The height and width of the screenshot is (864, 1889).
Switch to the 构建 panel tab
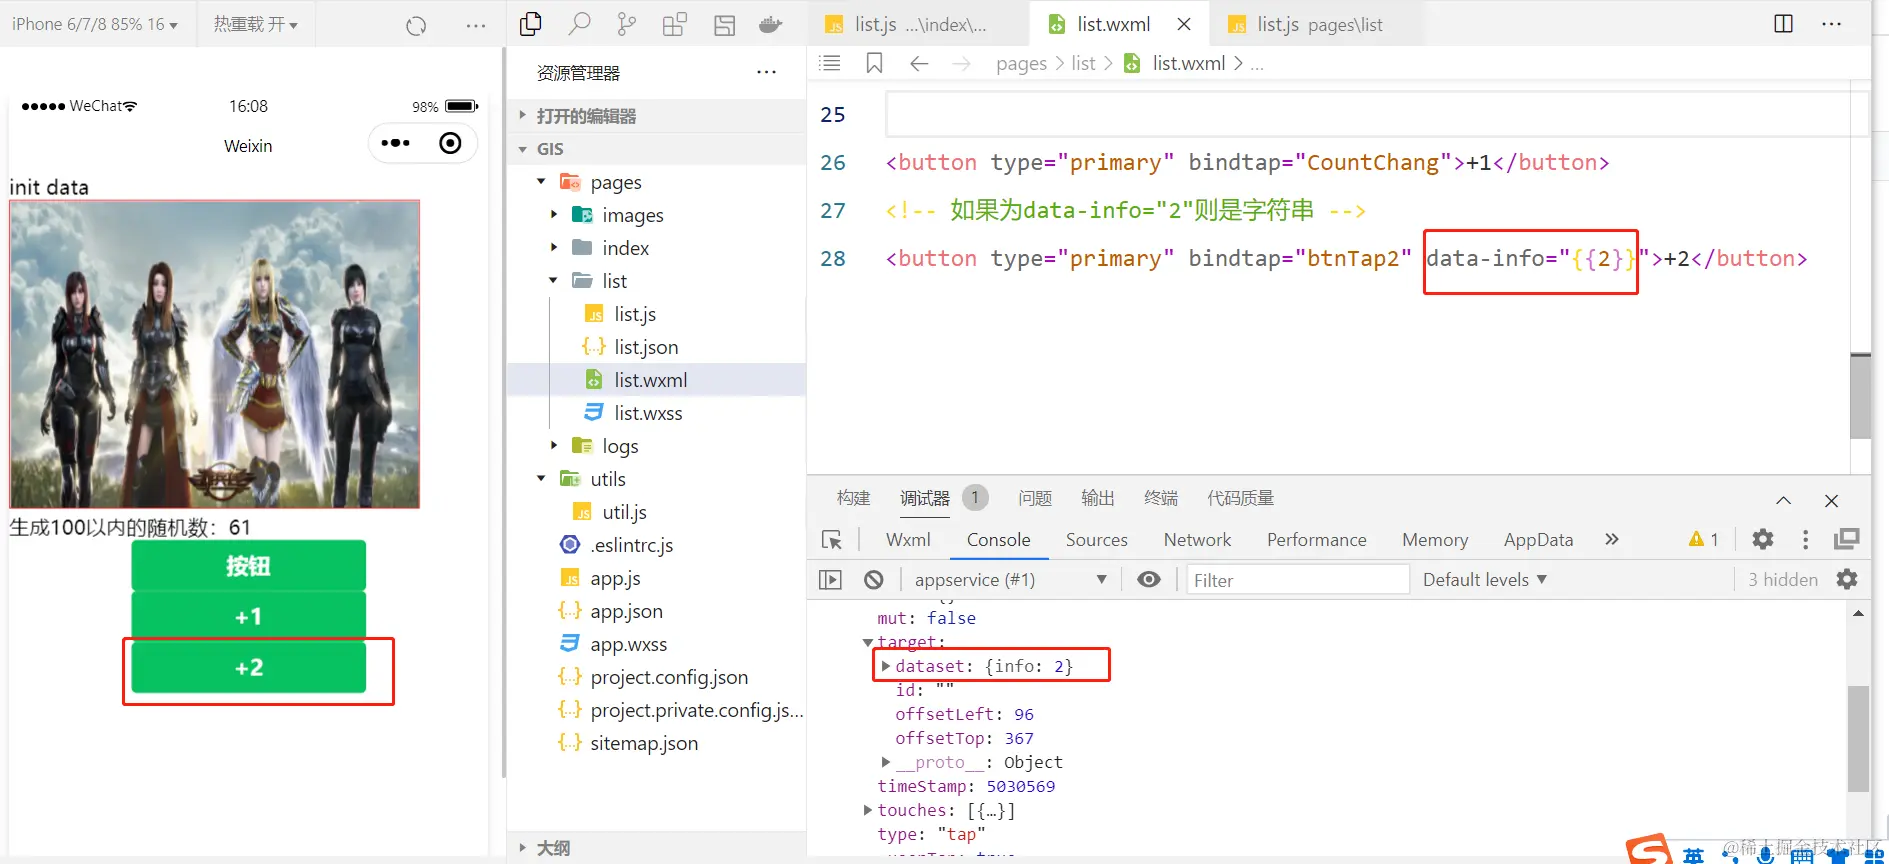pos(853,498)
